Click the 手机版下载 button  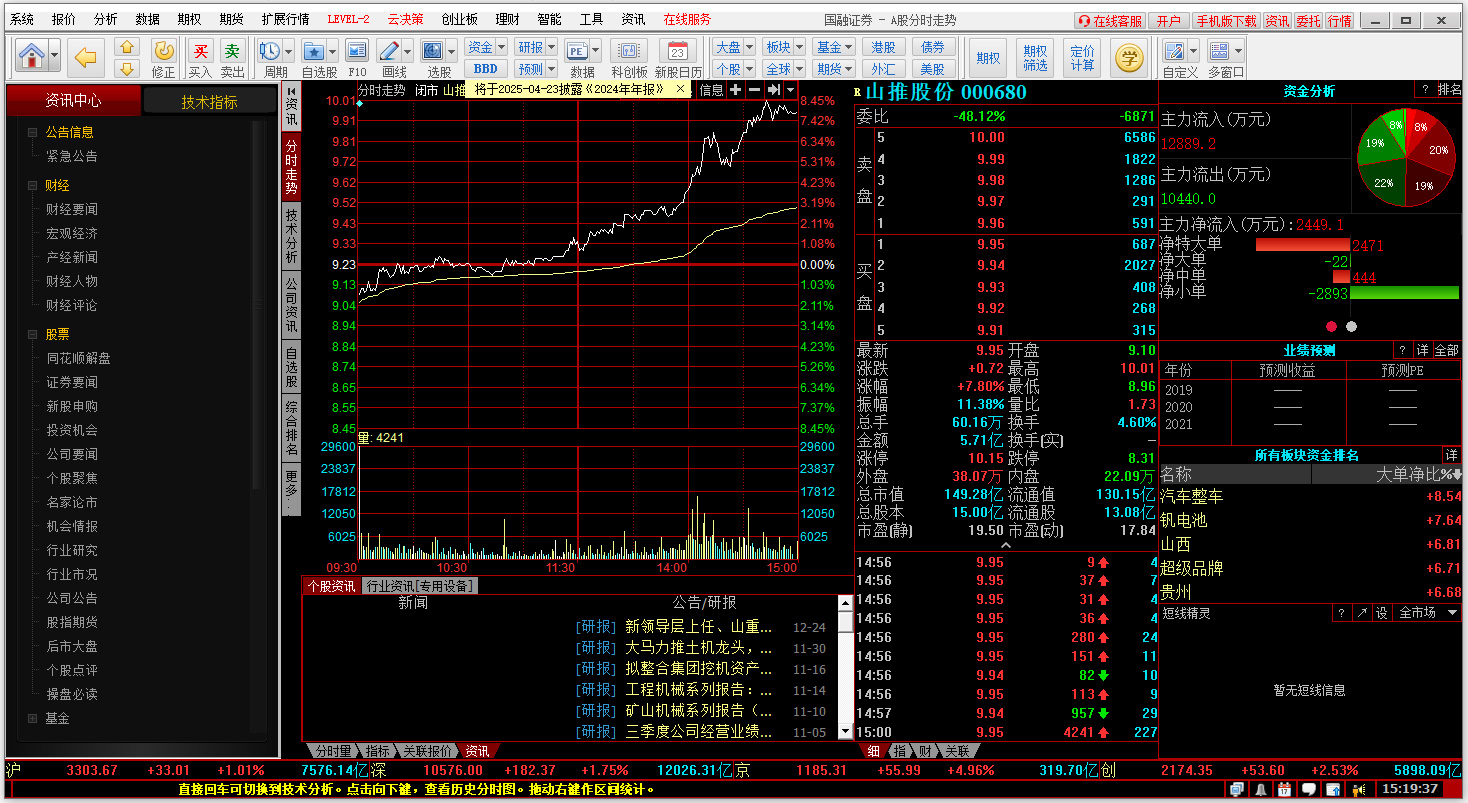click(x=1225, y=20)
